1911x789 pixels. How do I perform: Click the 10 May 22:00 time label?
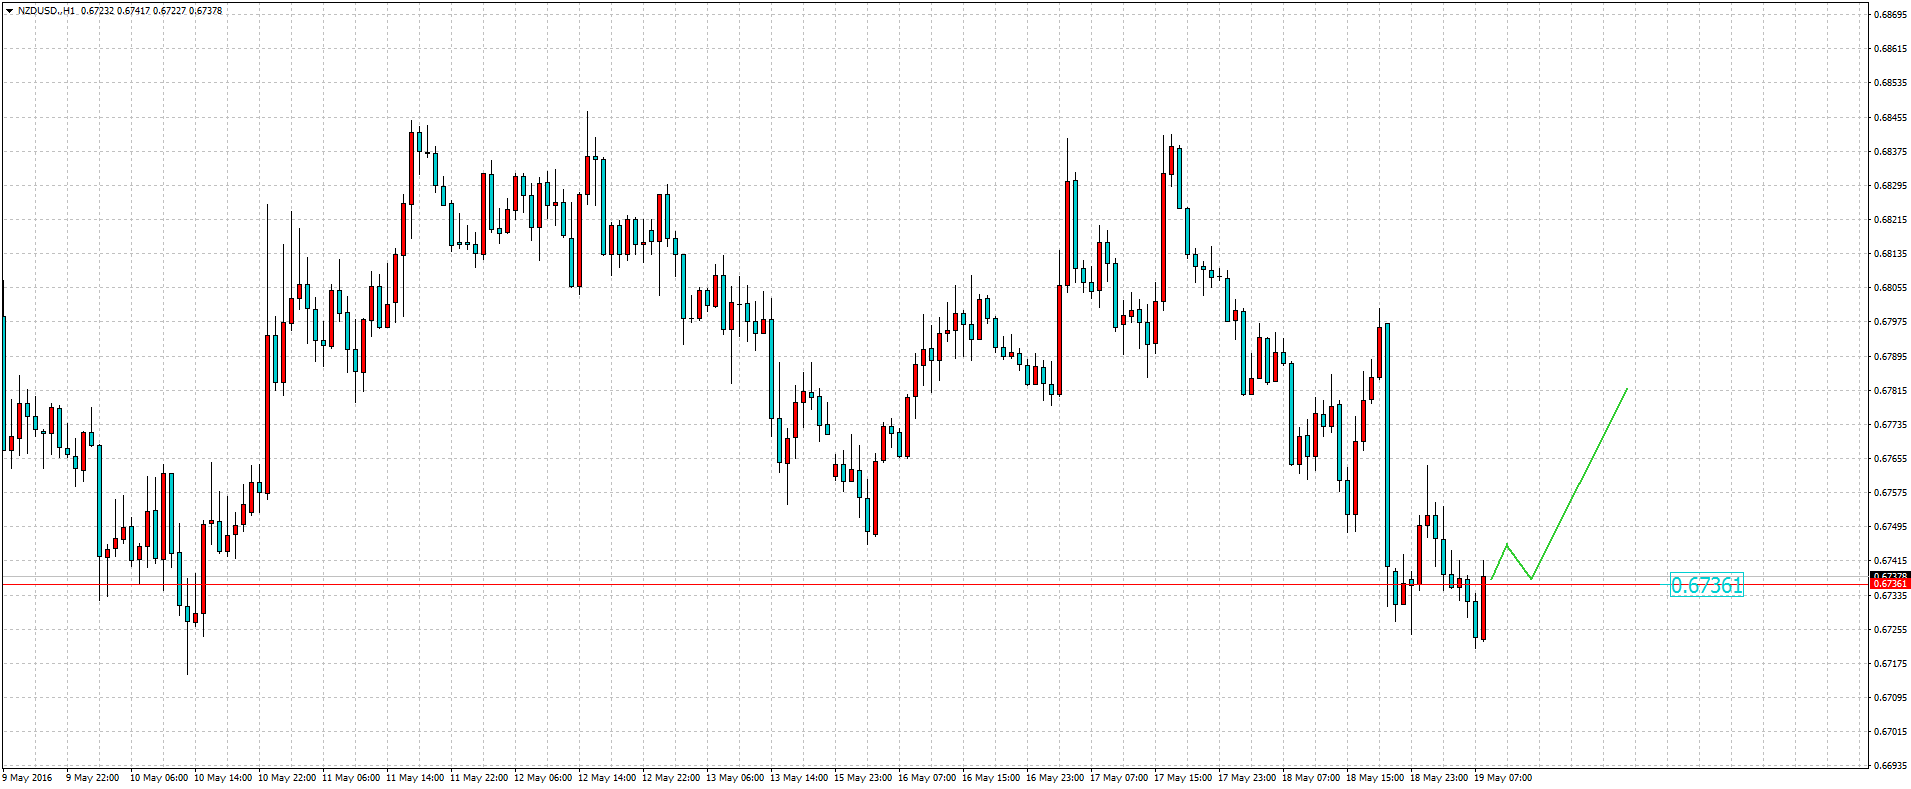coord(287,778)
